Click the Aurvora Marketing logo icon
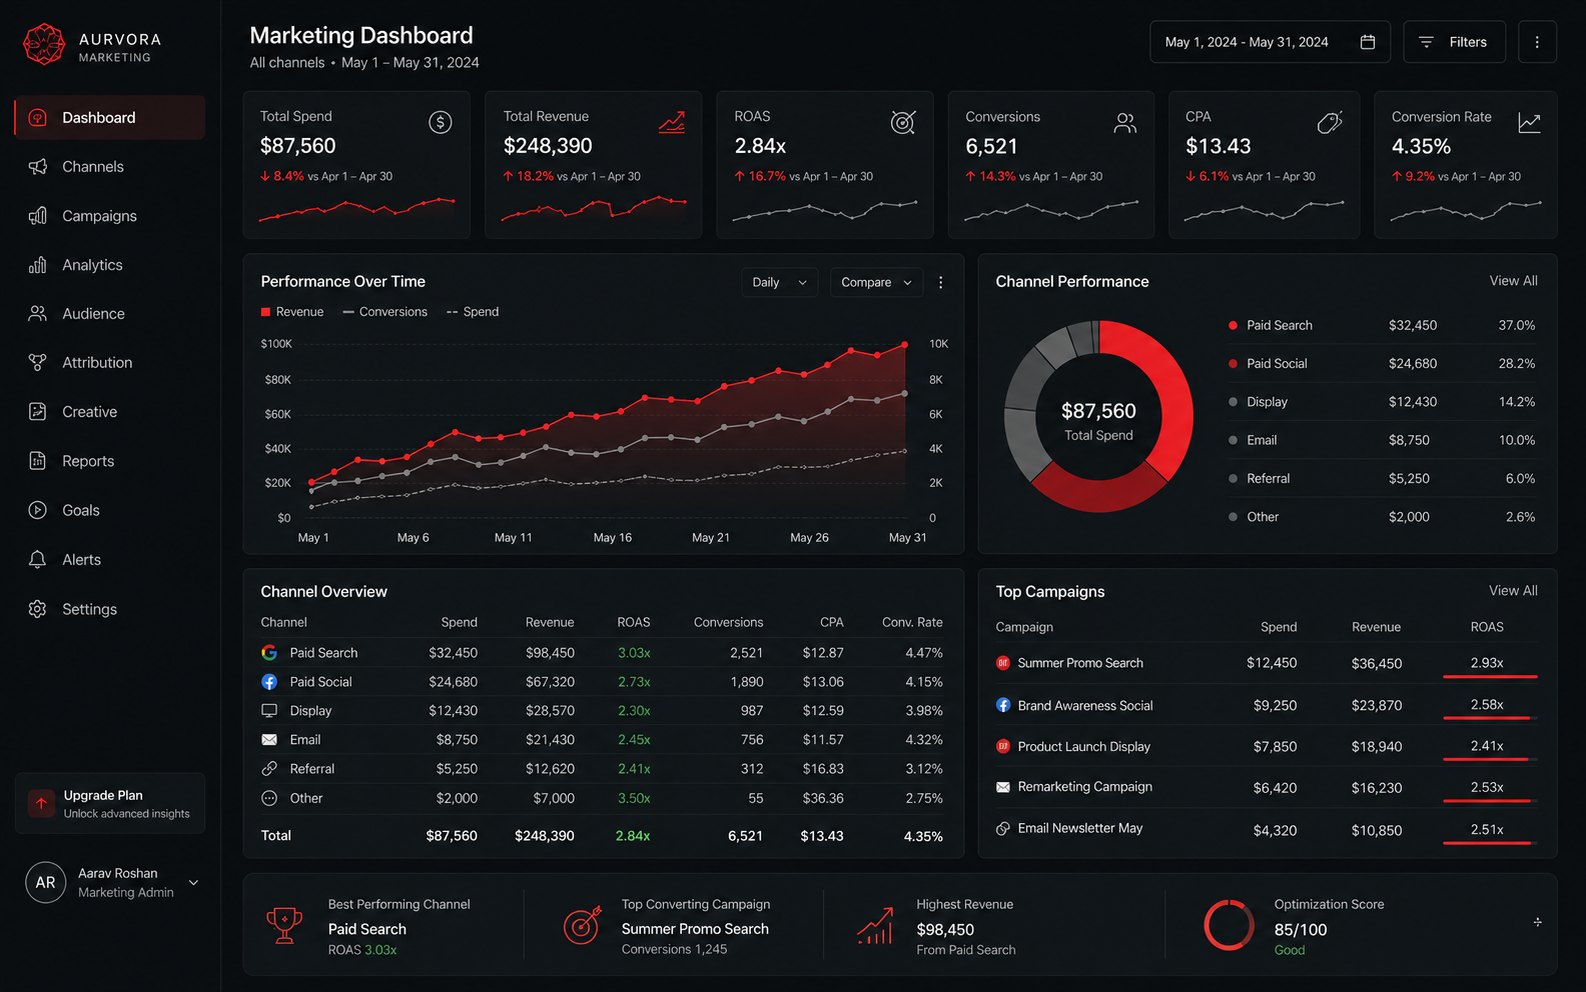 tap(44, 46)
